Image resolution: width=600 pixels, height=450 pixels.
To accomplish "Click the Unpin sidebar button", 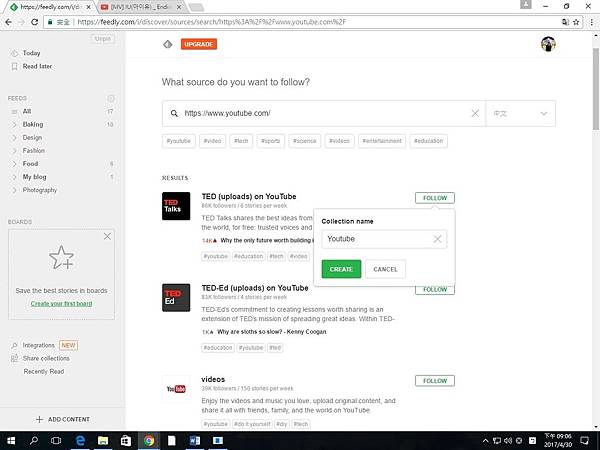I will pyautogui.click(x=103, y=39).
